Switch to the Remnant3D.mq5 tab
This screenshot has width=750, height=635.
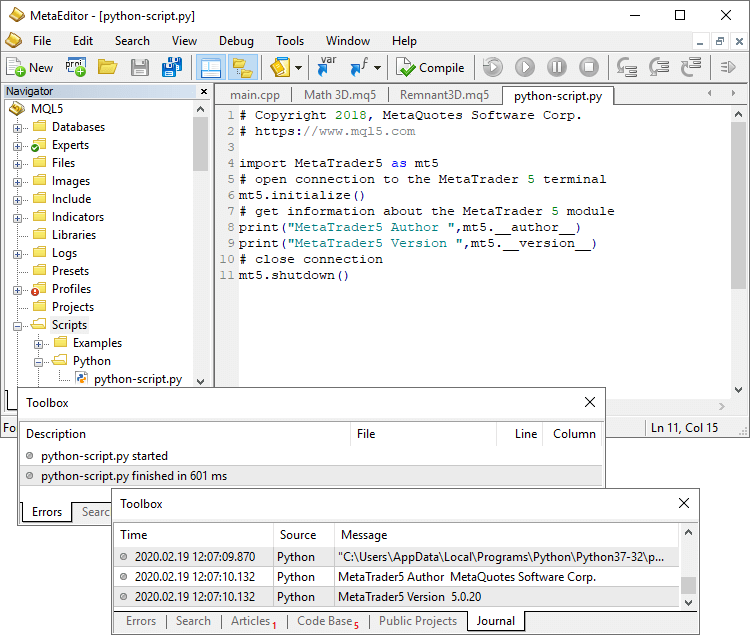pos(444,95)
